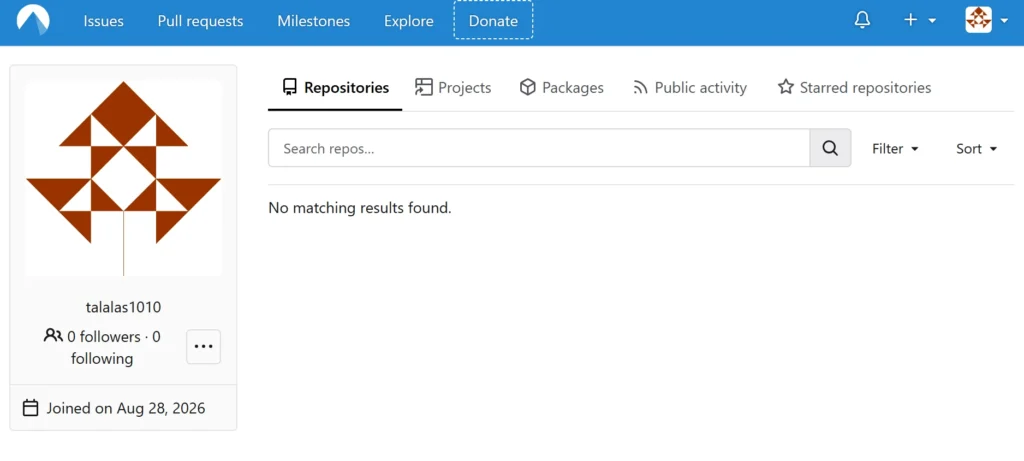Open Explore in the top navigation
This screenshot has height=461, width=1024.
[x=409, y=21]
